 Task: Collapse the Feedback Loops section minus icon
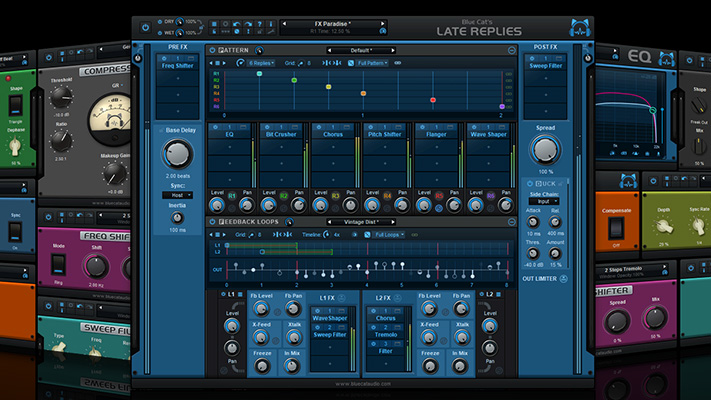point(511,221)
